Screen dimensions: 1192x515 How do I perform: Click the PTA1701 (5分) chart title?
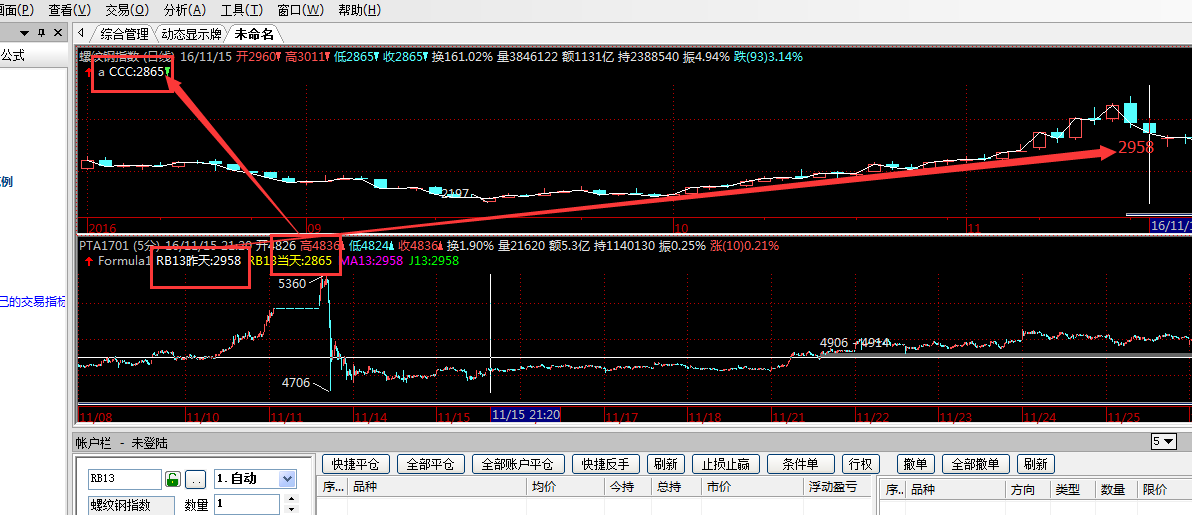click(x=119, y=246)
